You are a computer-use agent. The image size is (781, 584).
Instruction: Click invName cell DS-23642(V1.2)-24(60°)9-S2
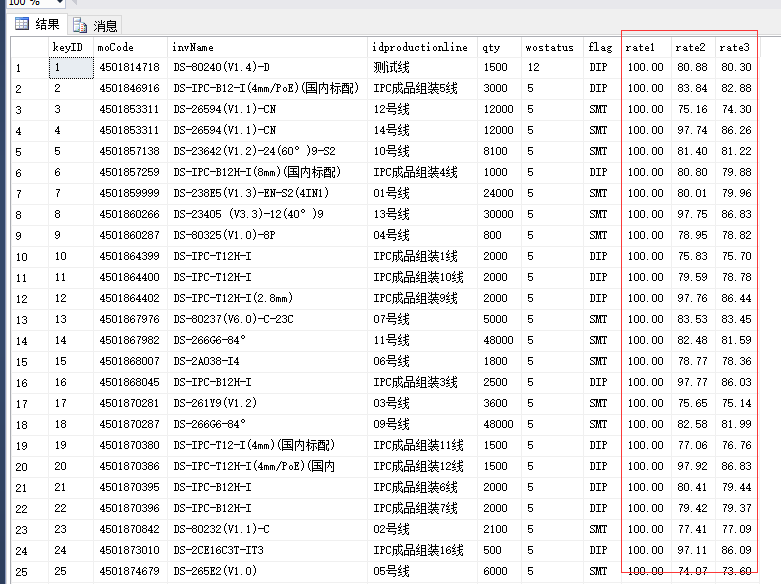267,151
